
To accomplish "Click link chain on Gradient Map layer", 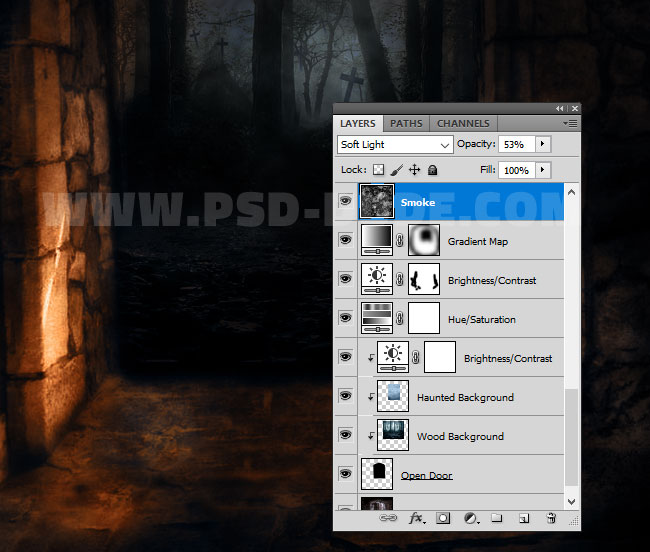I will [x=400, y=240].
